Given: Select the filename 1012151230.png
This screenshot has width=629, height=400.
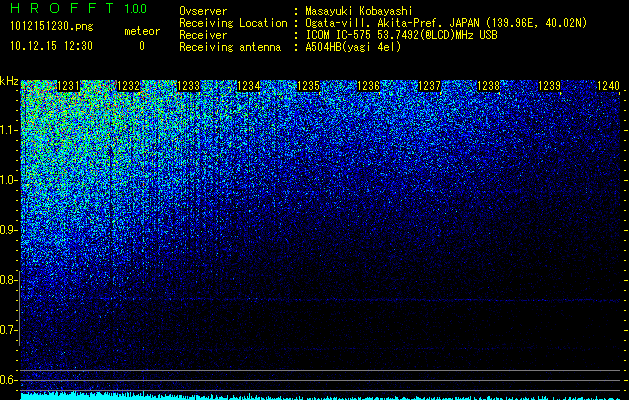Looking at the screenshot, I should click(52, 27).
